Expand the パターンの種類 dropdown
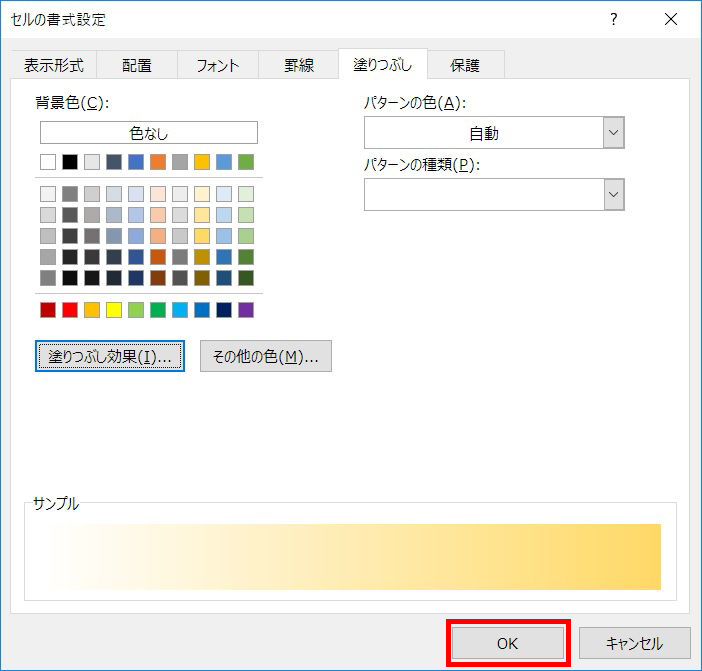Screen dimensions: 702x671 click(613, 194)
